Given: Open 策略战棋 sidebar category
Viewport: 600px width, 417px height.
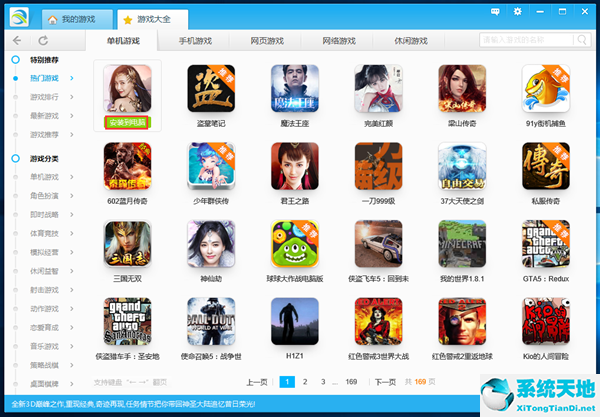Looking at the screenshot, I should [x=44, y=365].
